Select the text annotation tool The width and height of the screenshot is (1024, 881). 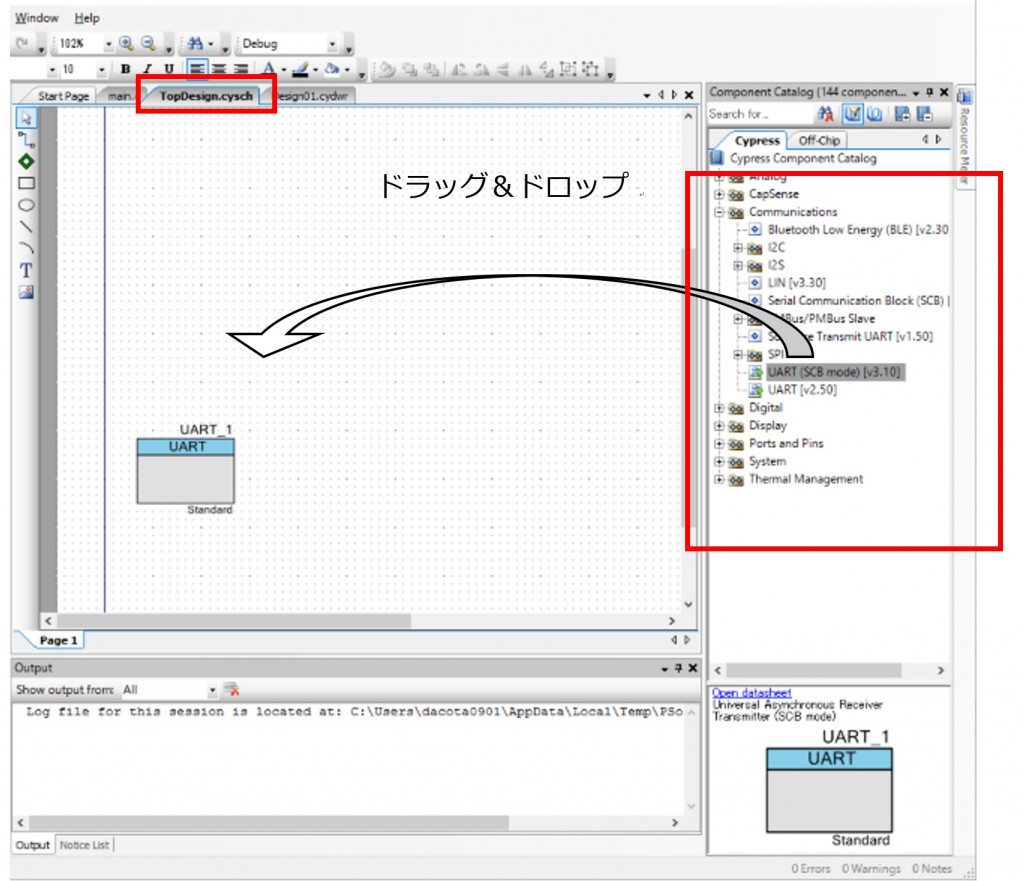[26, 270]
